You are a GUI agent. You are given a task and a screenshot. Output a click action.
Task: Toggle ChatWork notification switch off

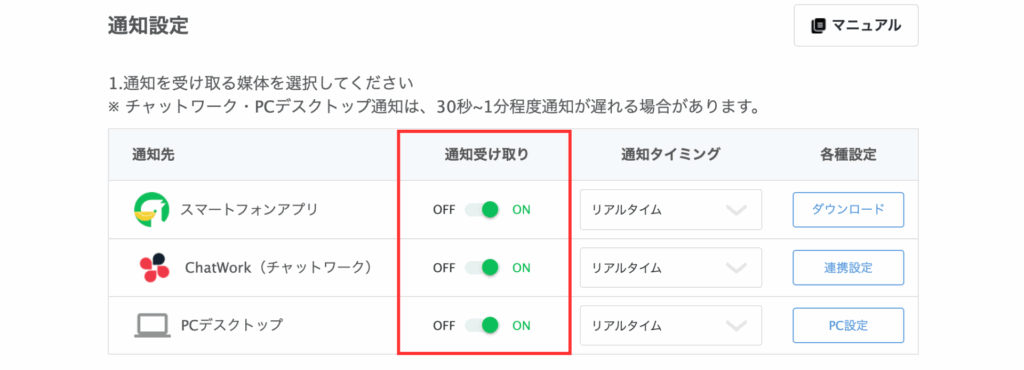[482, 268]
